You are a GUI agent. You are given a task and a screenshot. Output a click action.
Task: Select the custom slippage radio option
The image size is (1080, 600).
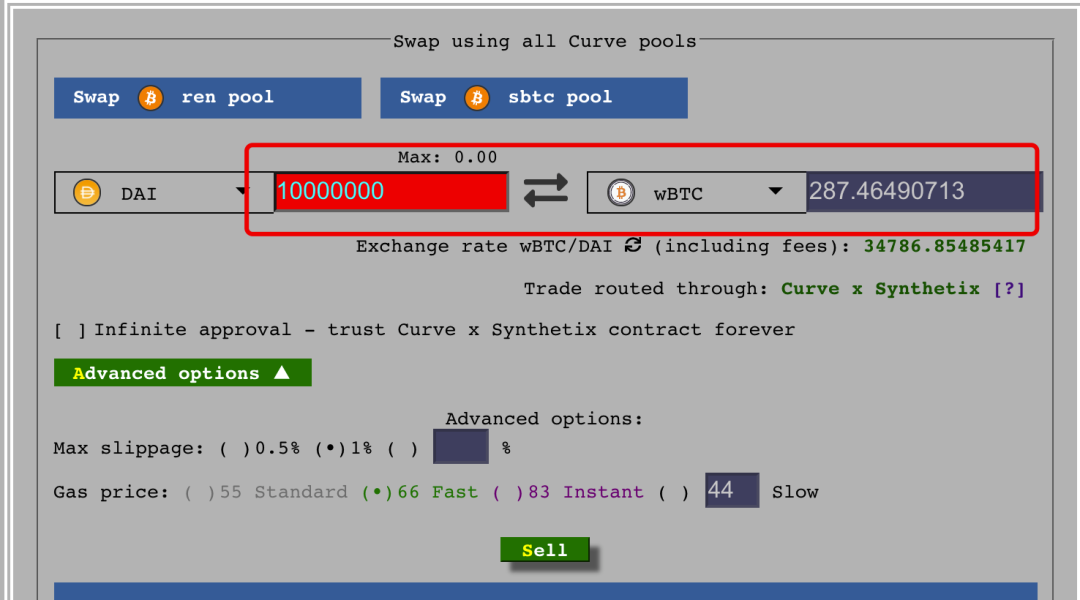tap(403, 448)
